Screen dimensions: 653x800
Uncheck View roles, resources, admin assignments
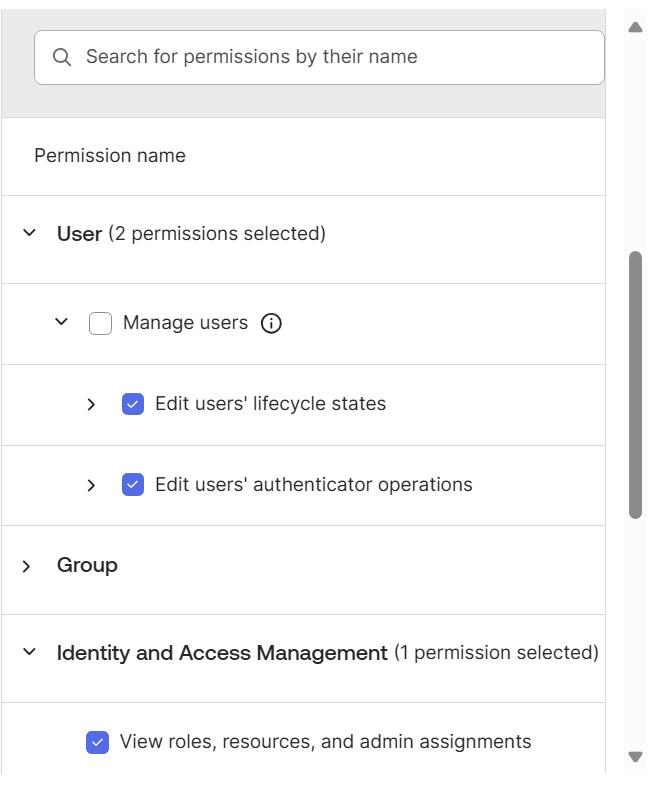[98, 742]
